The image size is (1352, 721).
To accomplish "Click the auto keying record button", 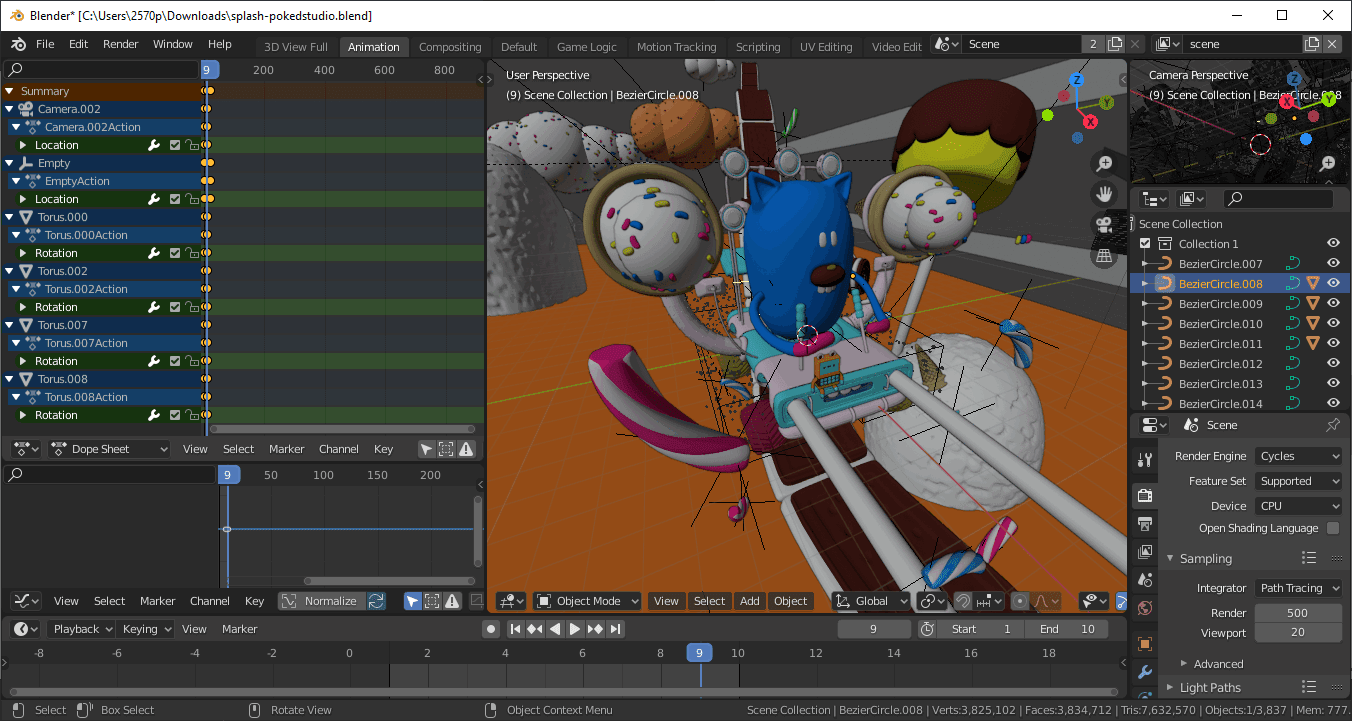I will click(x=490, y=629).
